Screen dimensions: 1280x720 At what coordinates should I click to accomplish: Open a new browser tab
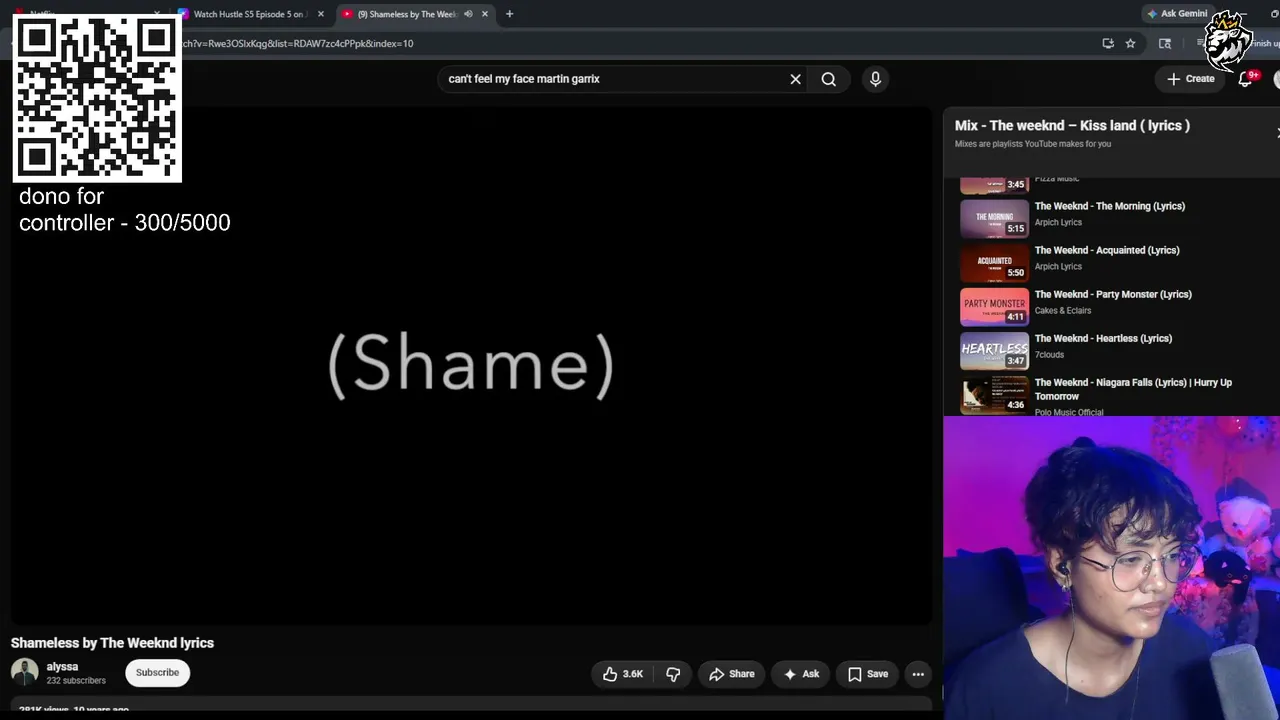pos(509,14)
